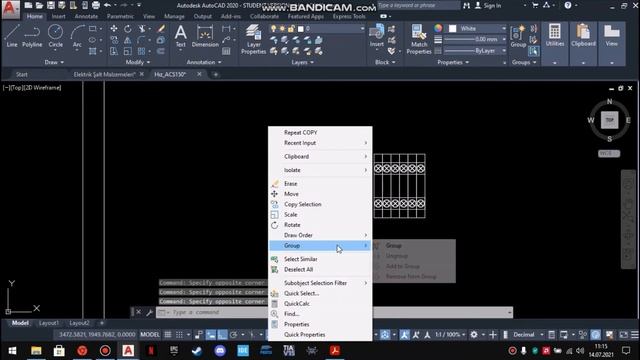The width and height of the screenshot is (640, 360).
Task: Click the Ellipse draw tool icon
Action: click(93, 40)
